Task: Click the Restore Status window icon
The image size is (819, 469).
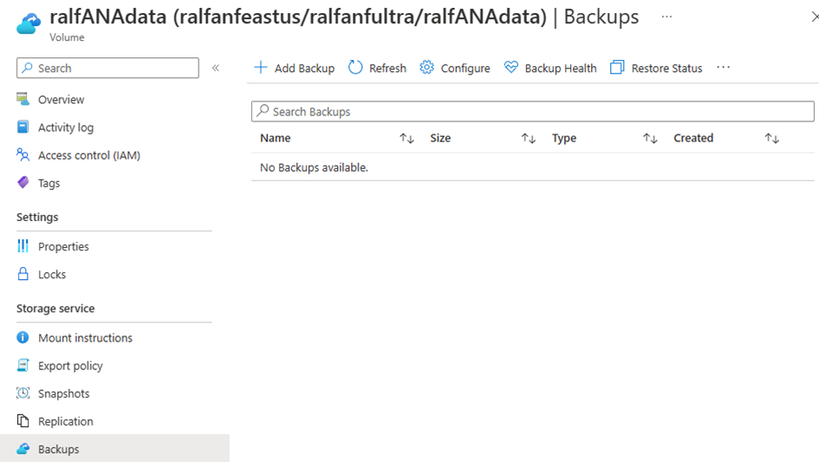Action: (x=617, y=68)
